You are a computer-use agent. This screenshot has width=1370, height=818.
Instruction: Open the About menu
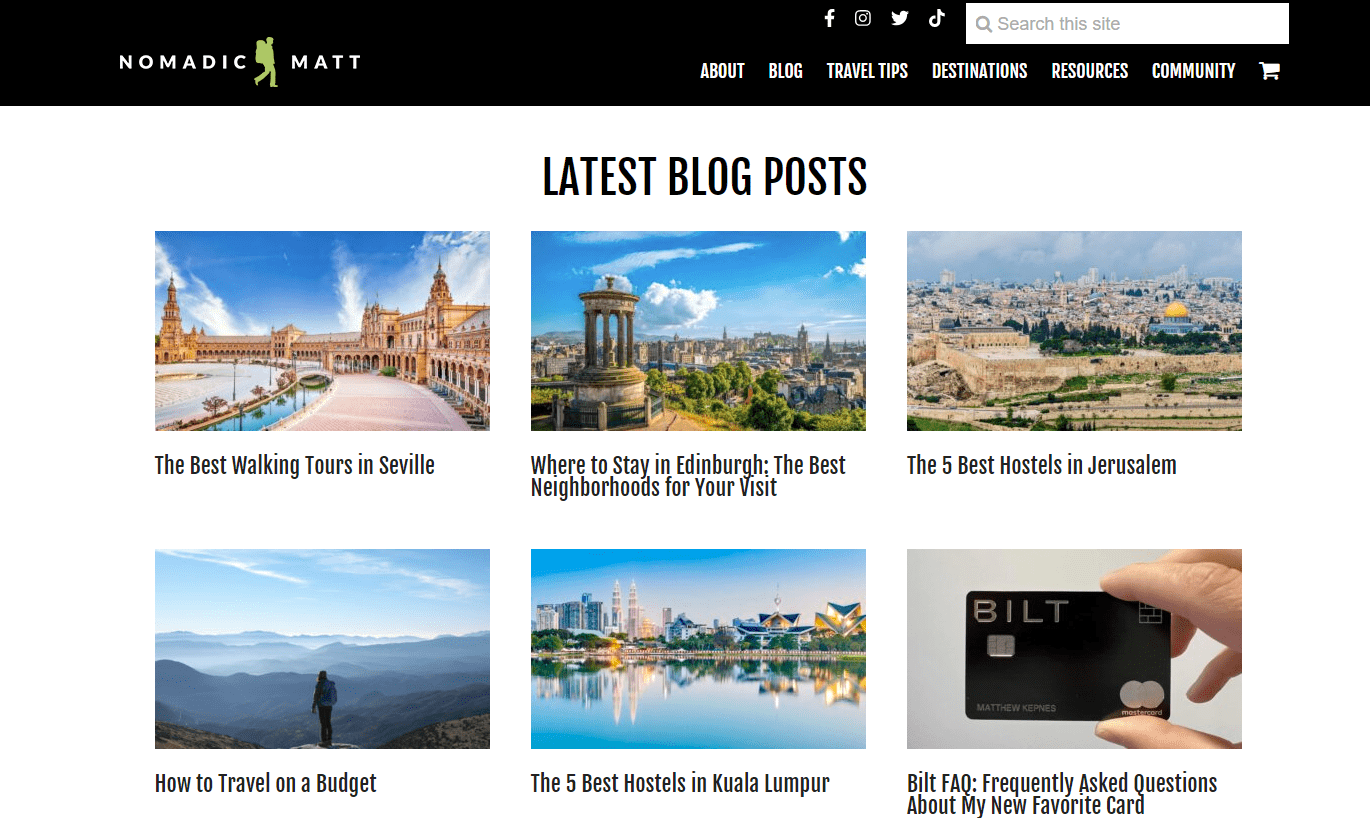pos(722,71)
